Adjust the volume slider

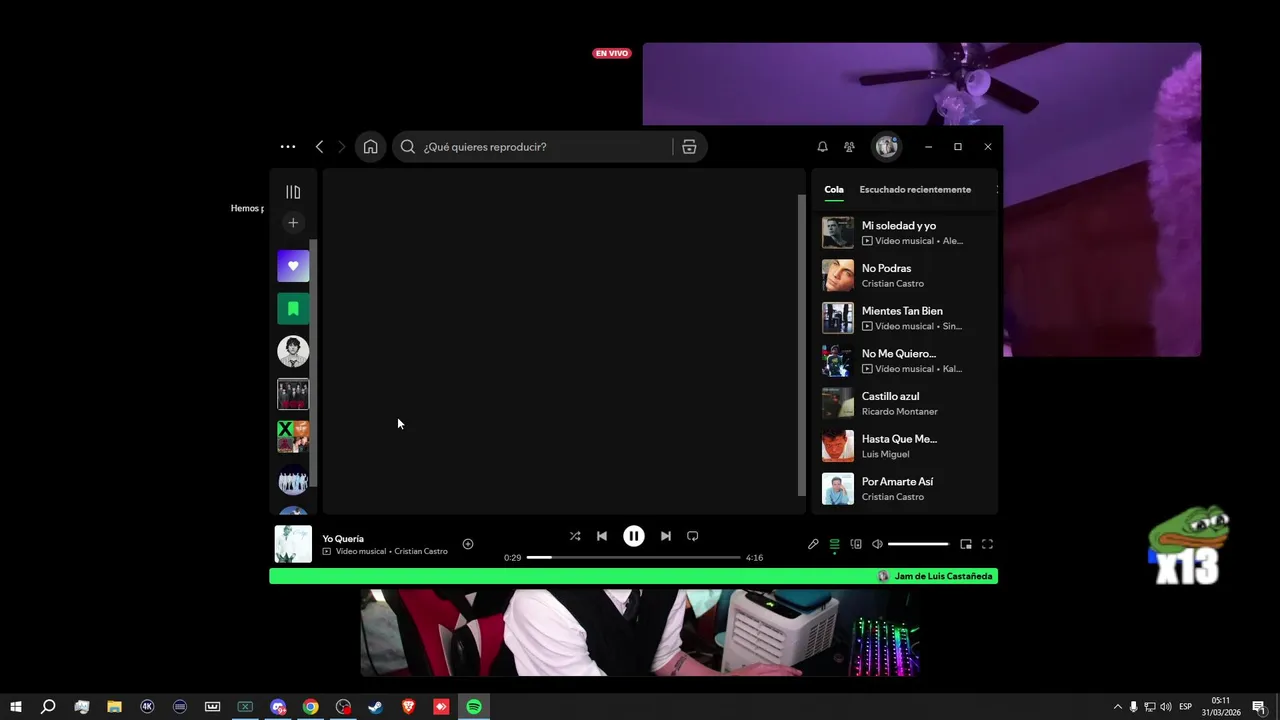coord(918,544)
